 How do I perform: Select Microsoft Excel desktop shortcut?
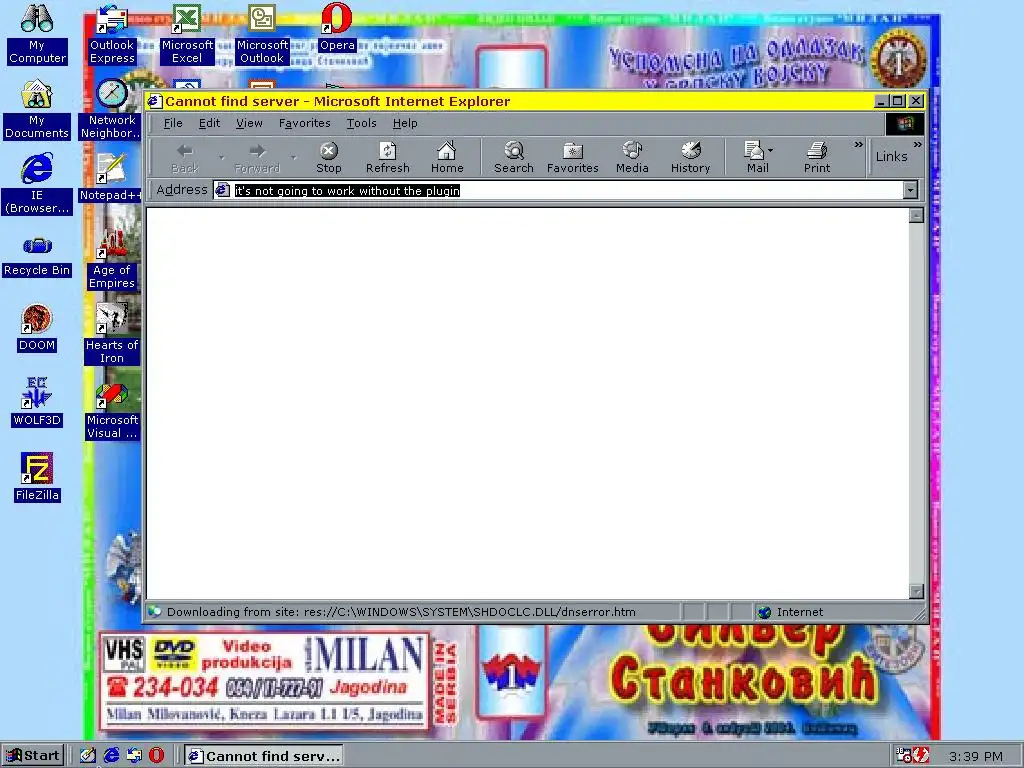(x=187, y=34)
